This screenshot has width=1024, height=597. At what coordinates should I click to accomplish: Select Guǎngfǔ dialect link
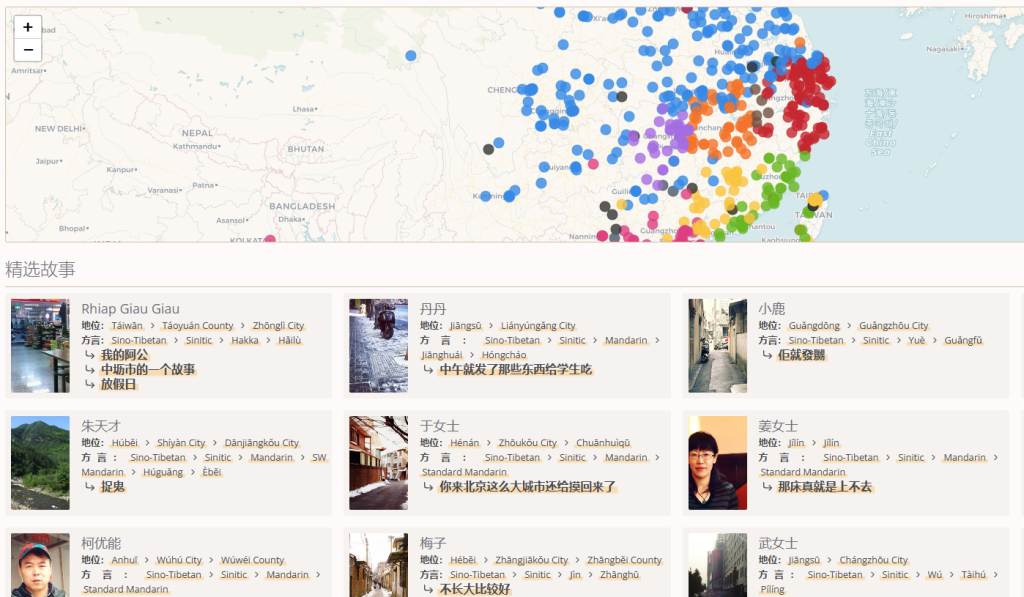(963, 340)
